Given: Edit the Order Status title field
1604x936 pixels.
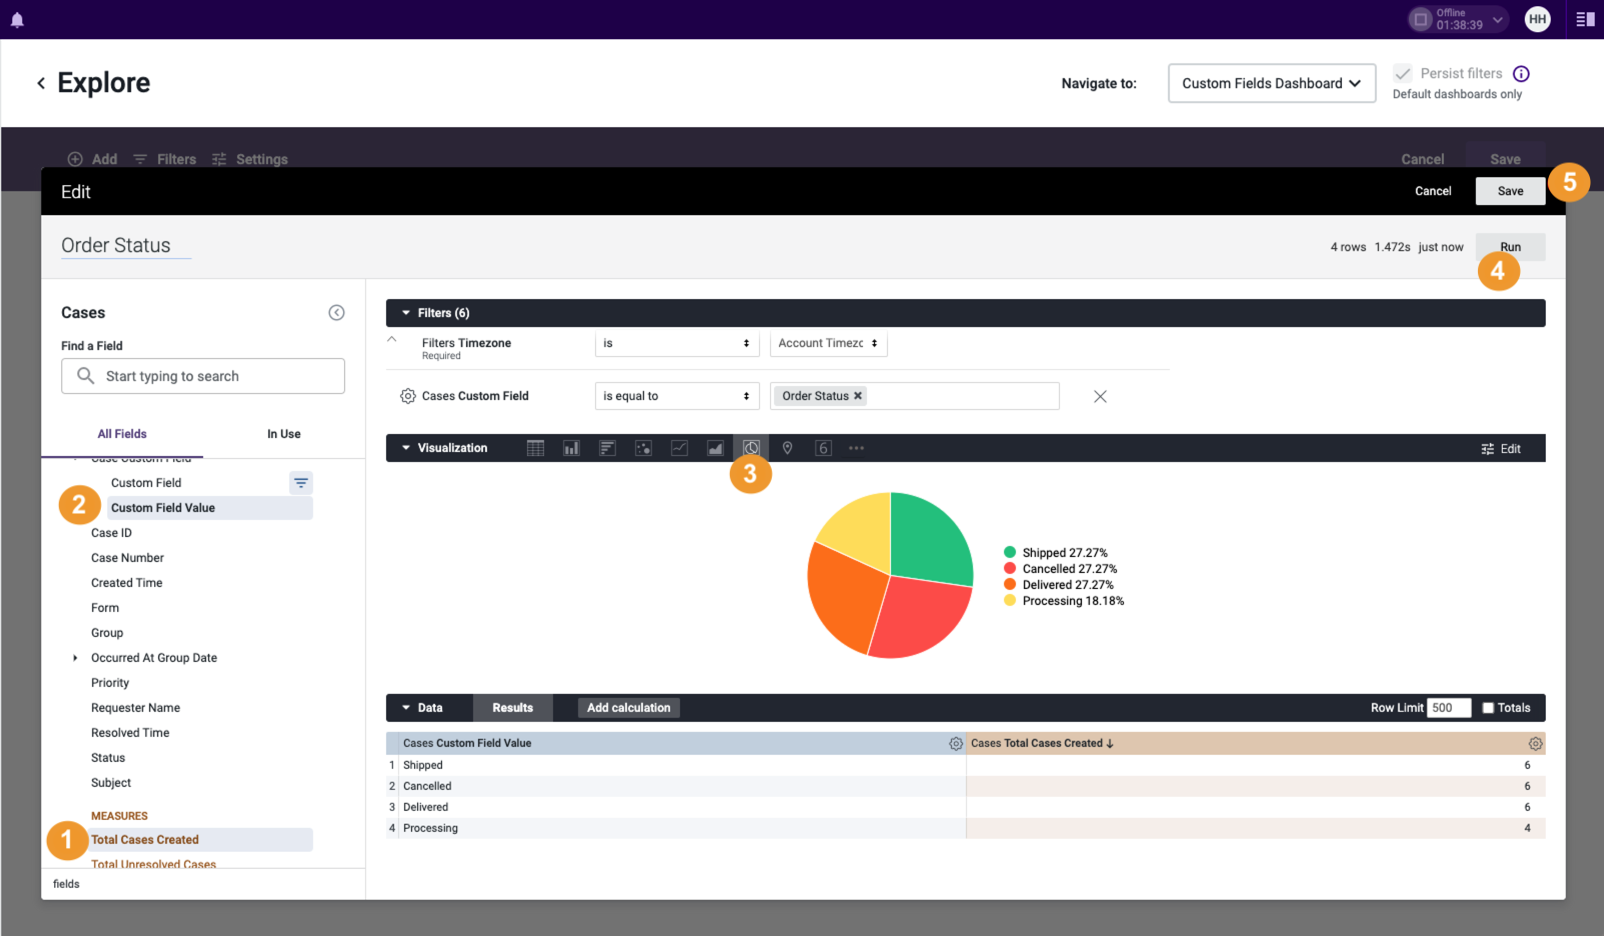Looking at the screenshot, I should [126, 246].
